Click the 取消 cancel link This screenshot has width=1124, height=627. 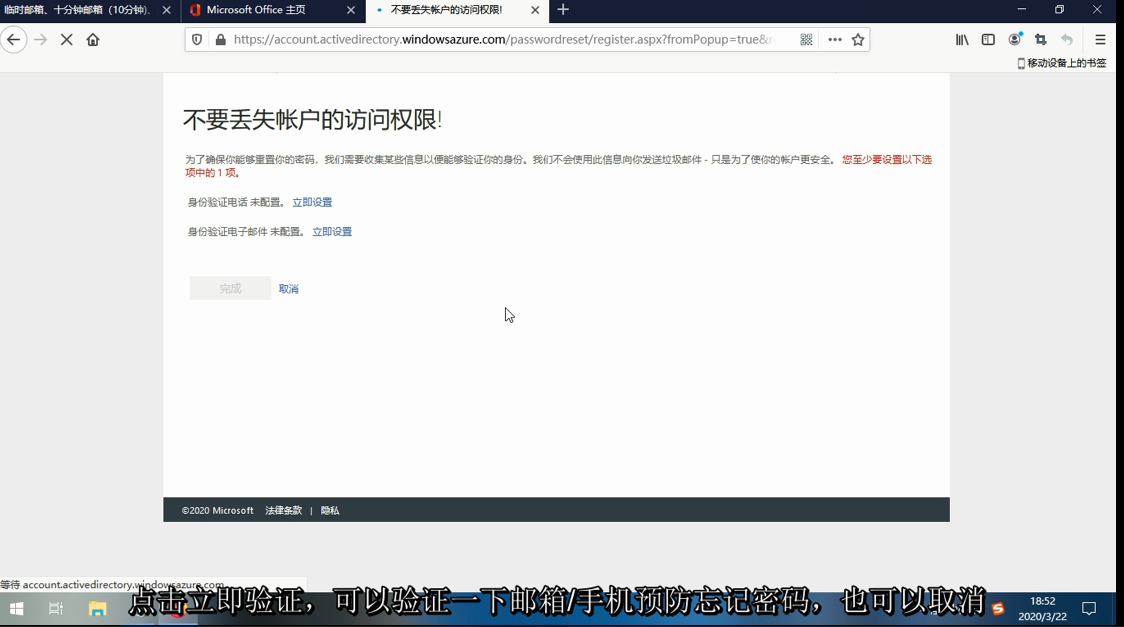[x=288, y=289]
